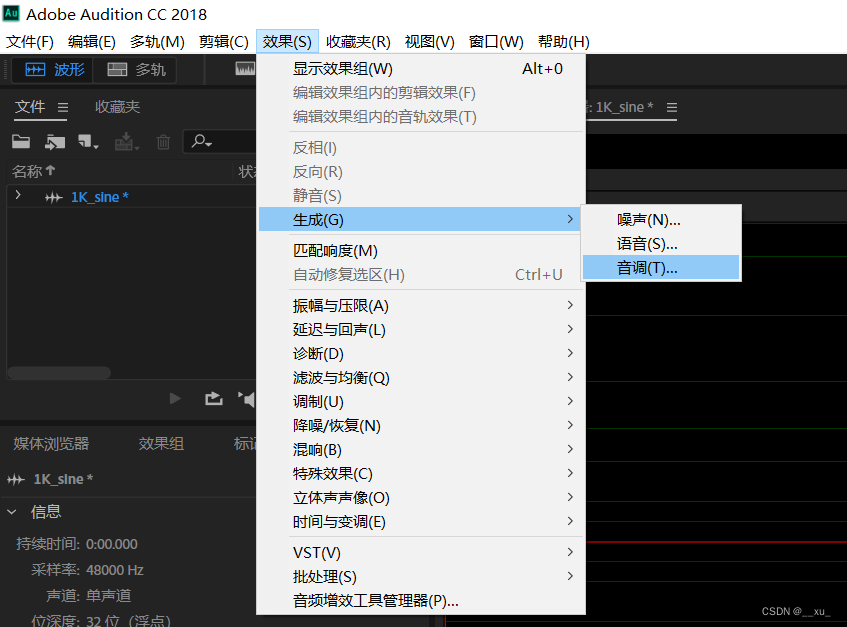This screenshot has height=627, width=847.
Task: Click the spectral display icon in toolbar
Action: [245, 68]
